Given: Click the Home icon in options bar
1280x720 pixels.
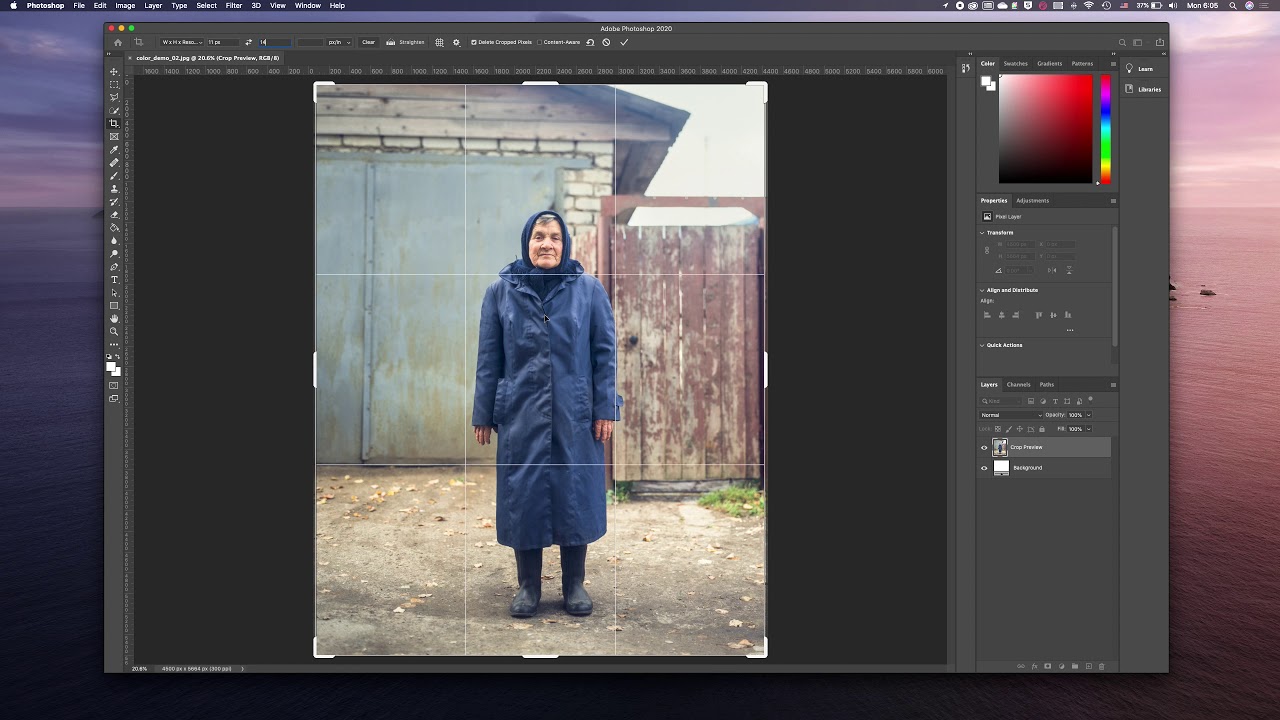Looking at the screenshot, I should [118, 42].
